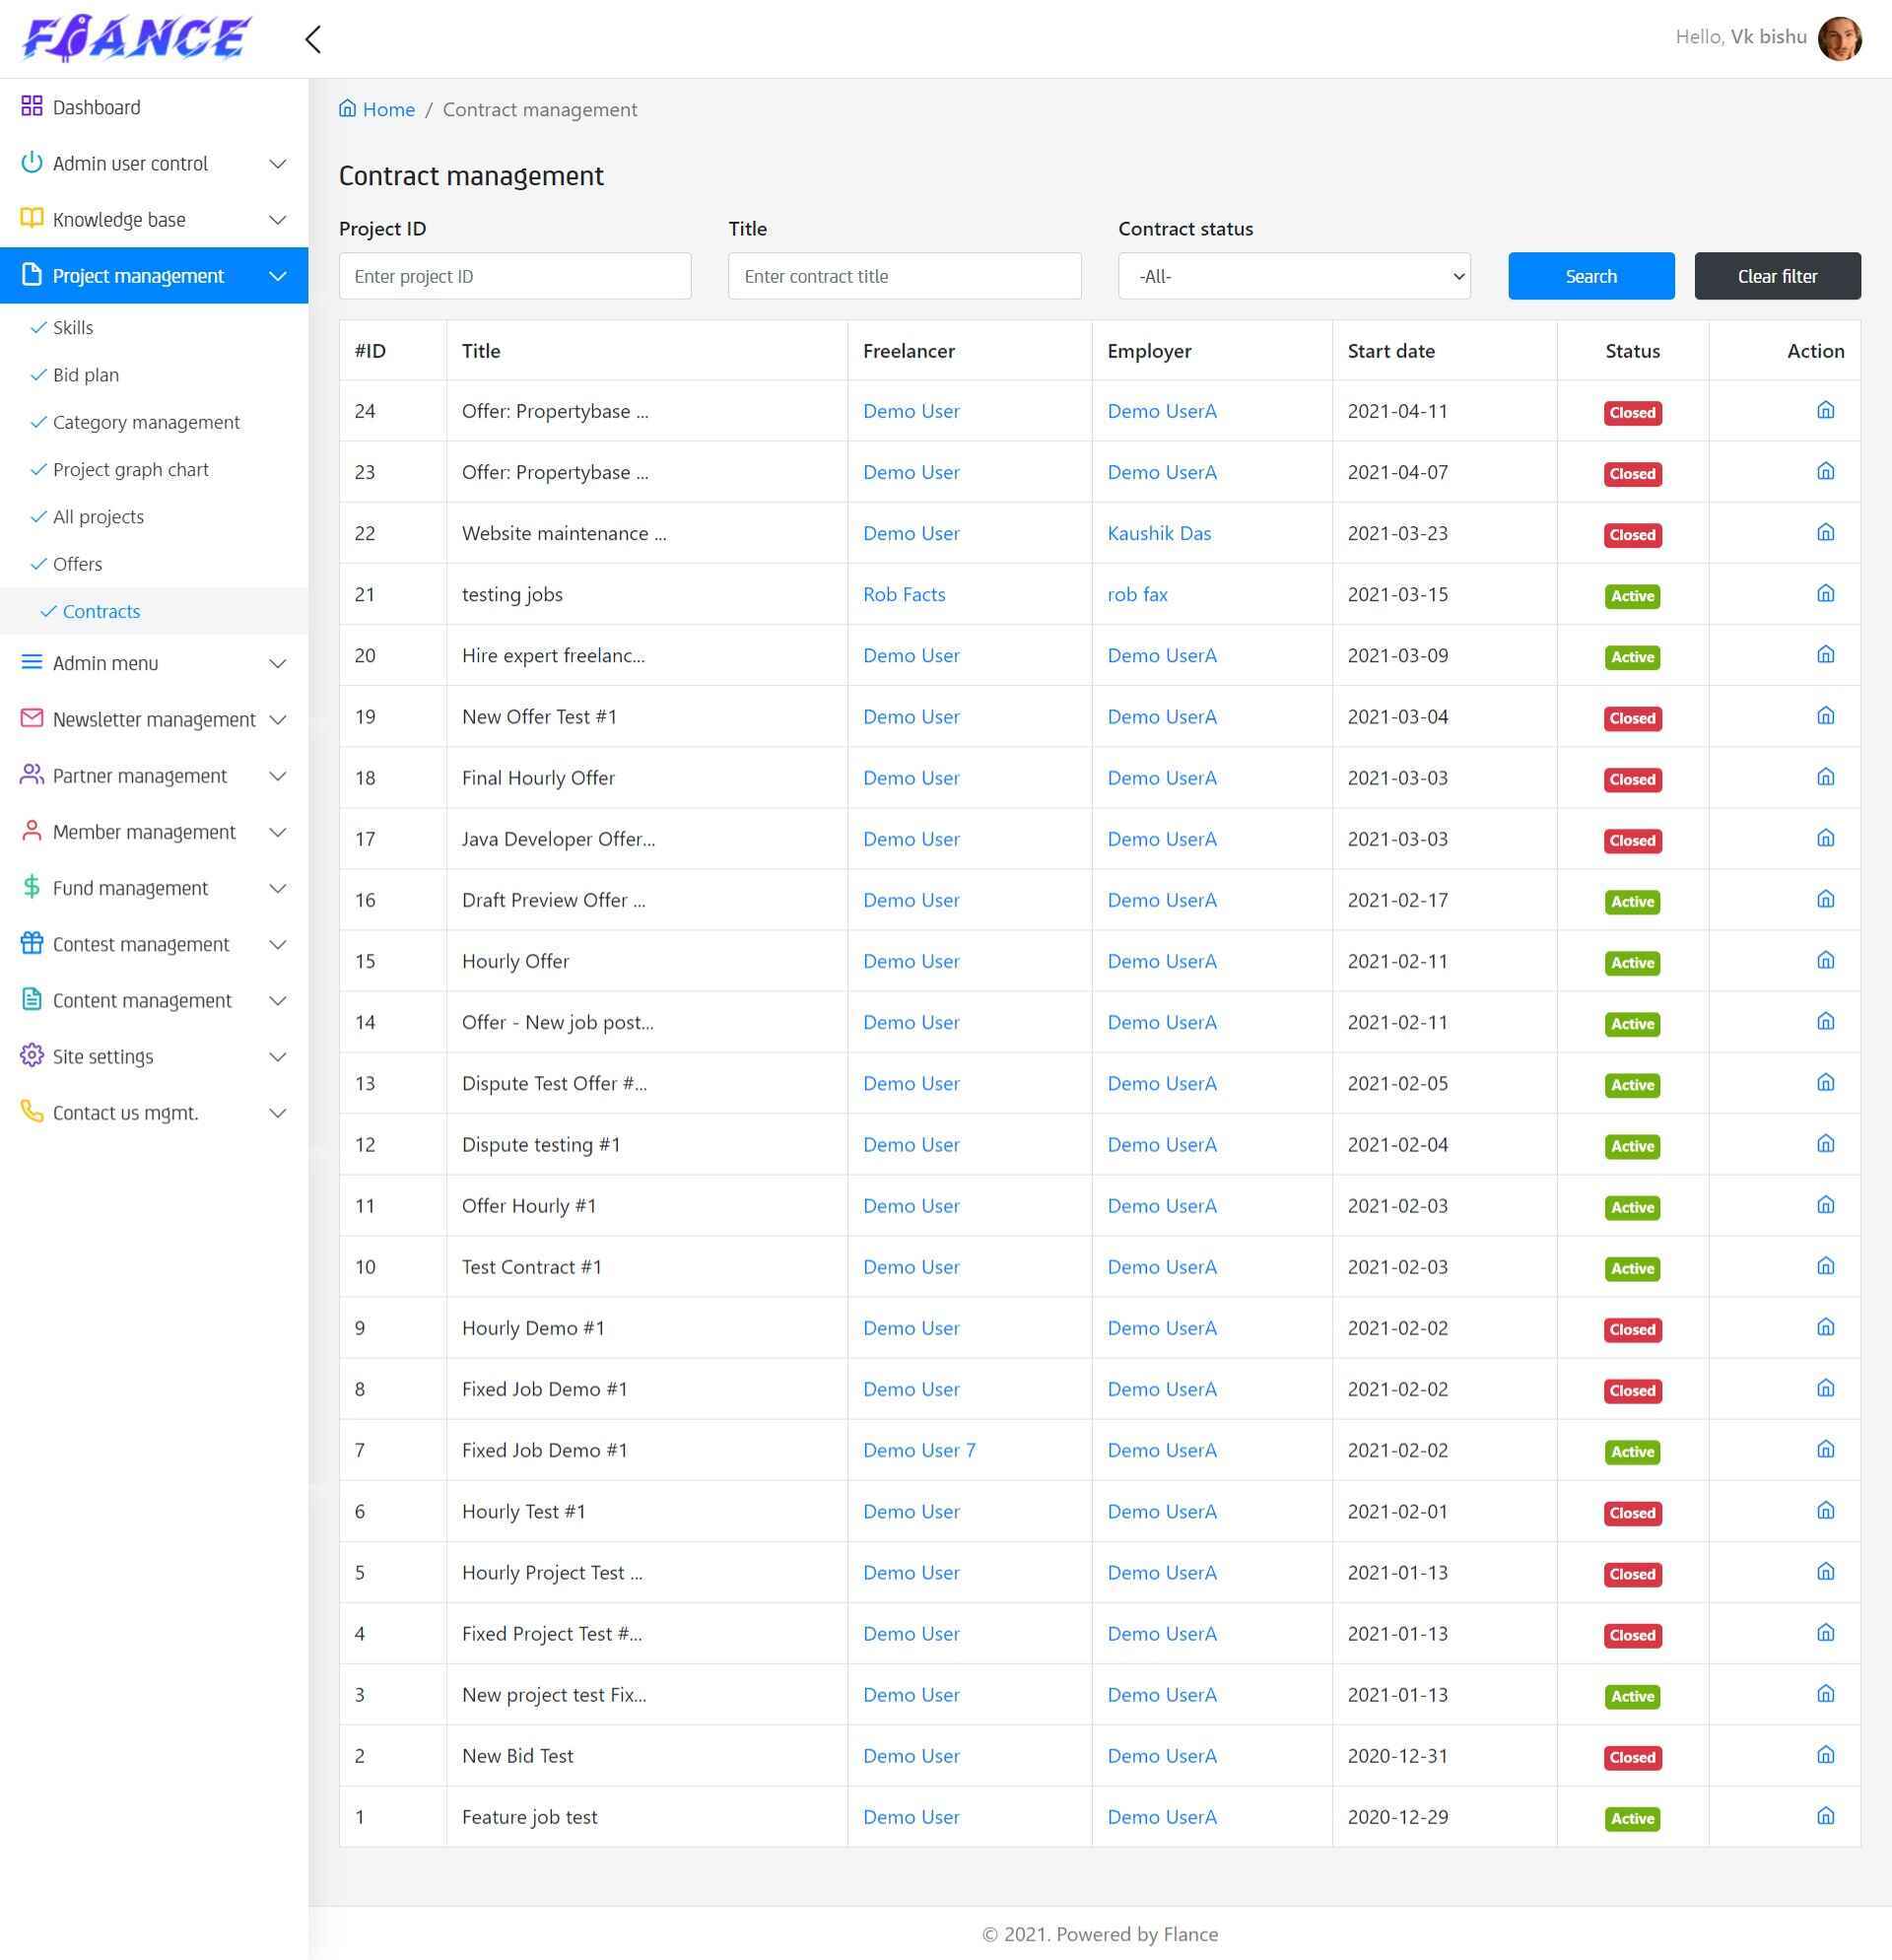The height and width of the screenshot is (1960, 1892).
Task: Click action icon for testing jobs contract
Action: (1825, 594)
